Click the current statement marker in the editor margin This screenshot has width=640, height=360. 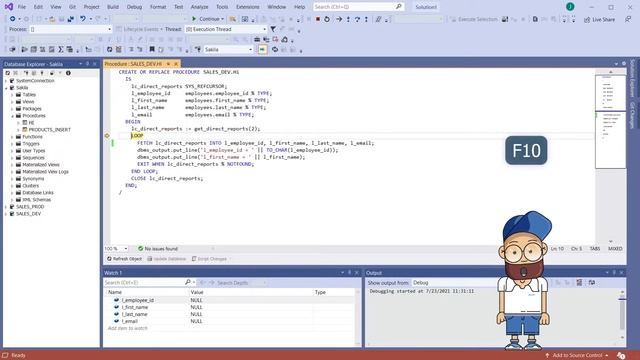tap(107, 136)
